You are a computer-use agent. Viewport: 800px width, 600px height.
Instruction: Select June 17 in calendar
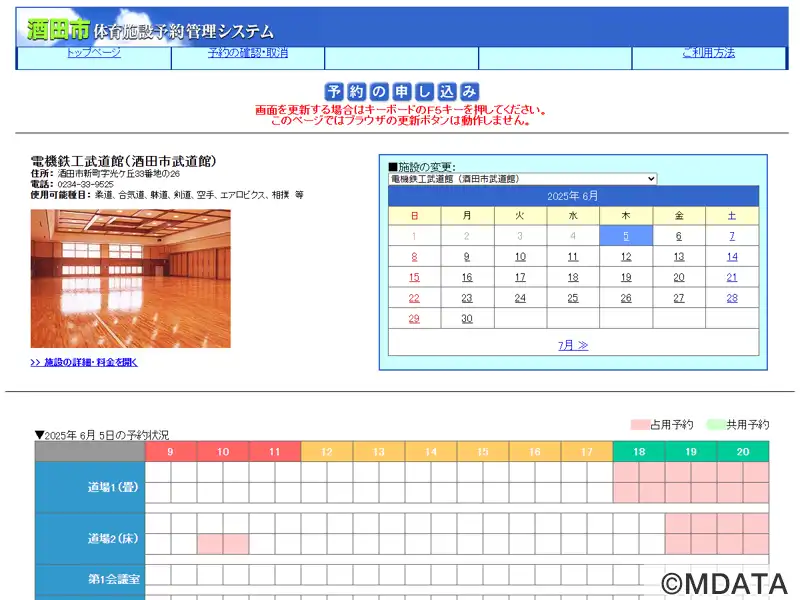(x=520, y=278)
